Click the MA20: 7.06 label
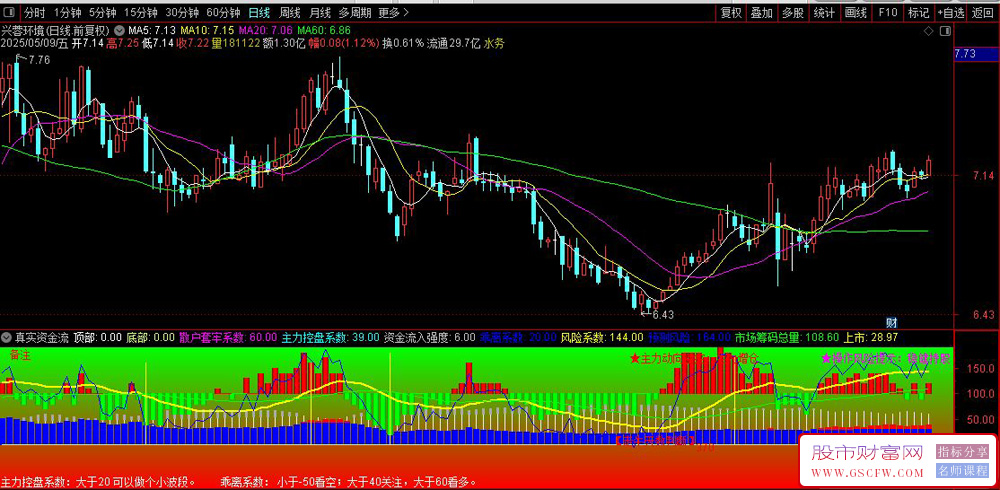Viewport: 1000px width, 490px height. pos(266,31)
